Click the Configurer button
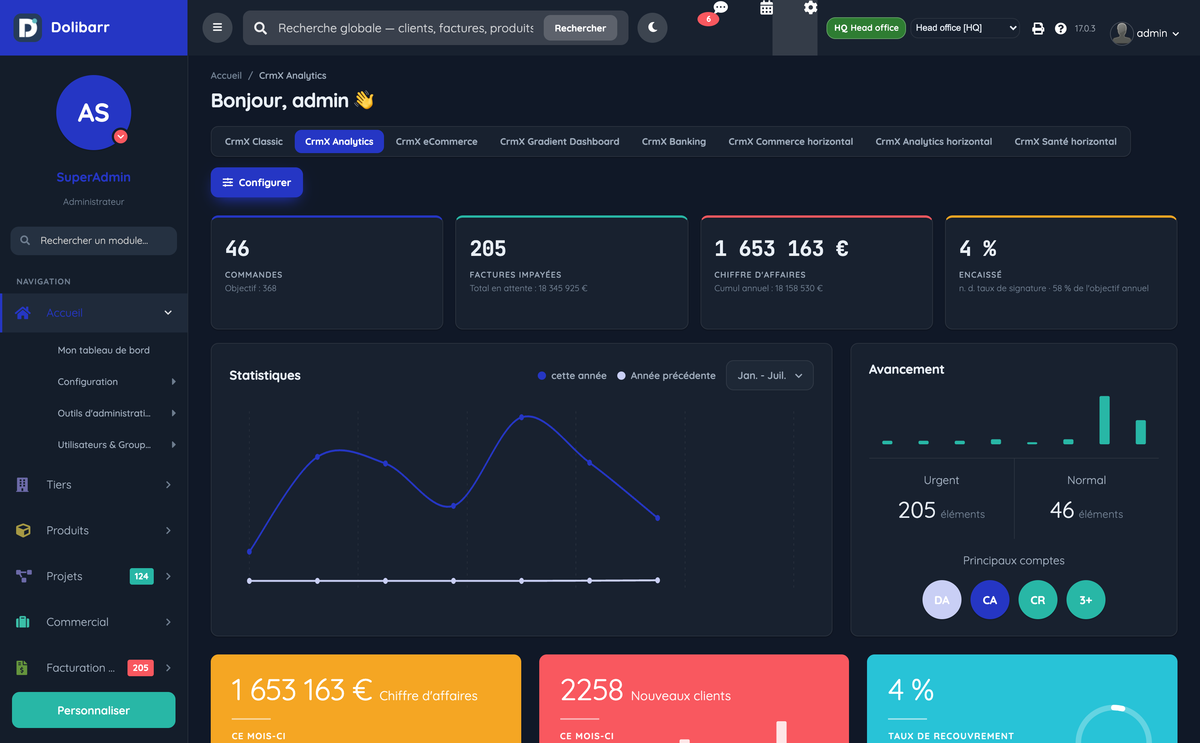This screenshot has height=743, width=1200. 257,183
